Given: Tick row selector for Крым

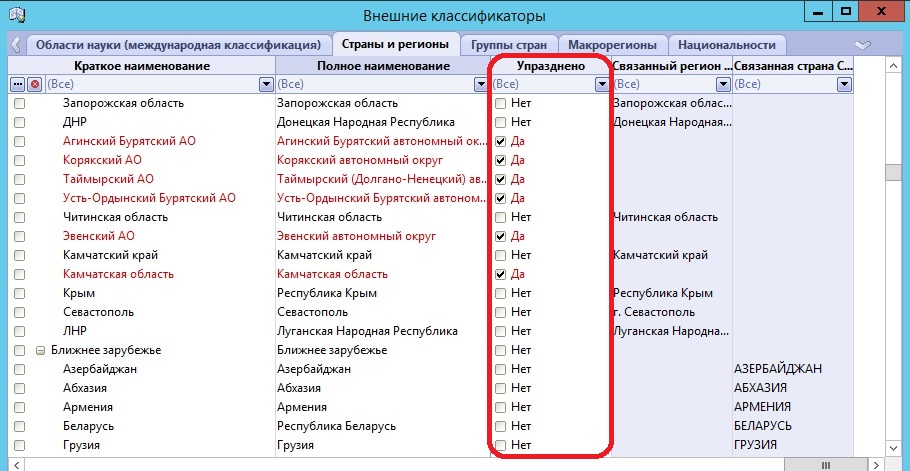Looking at the screenshot, I should point(19,294).
